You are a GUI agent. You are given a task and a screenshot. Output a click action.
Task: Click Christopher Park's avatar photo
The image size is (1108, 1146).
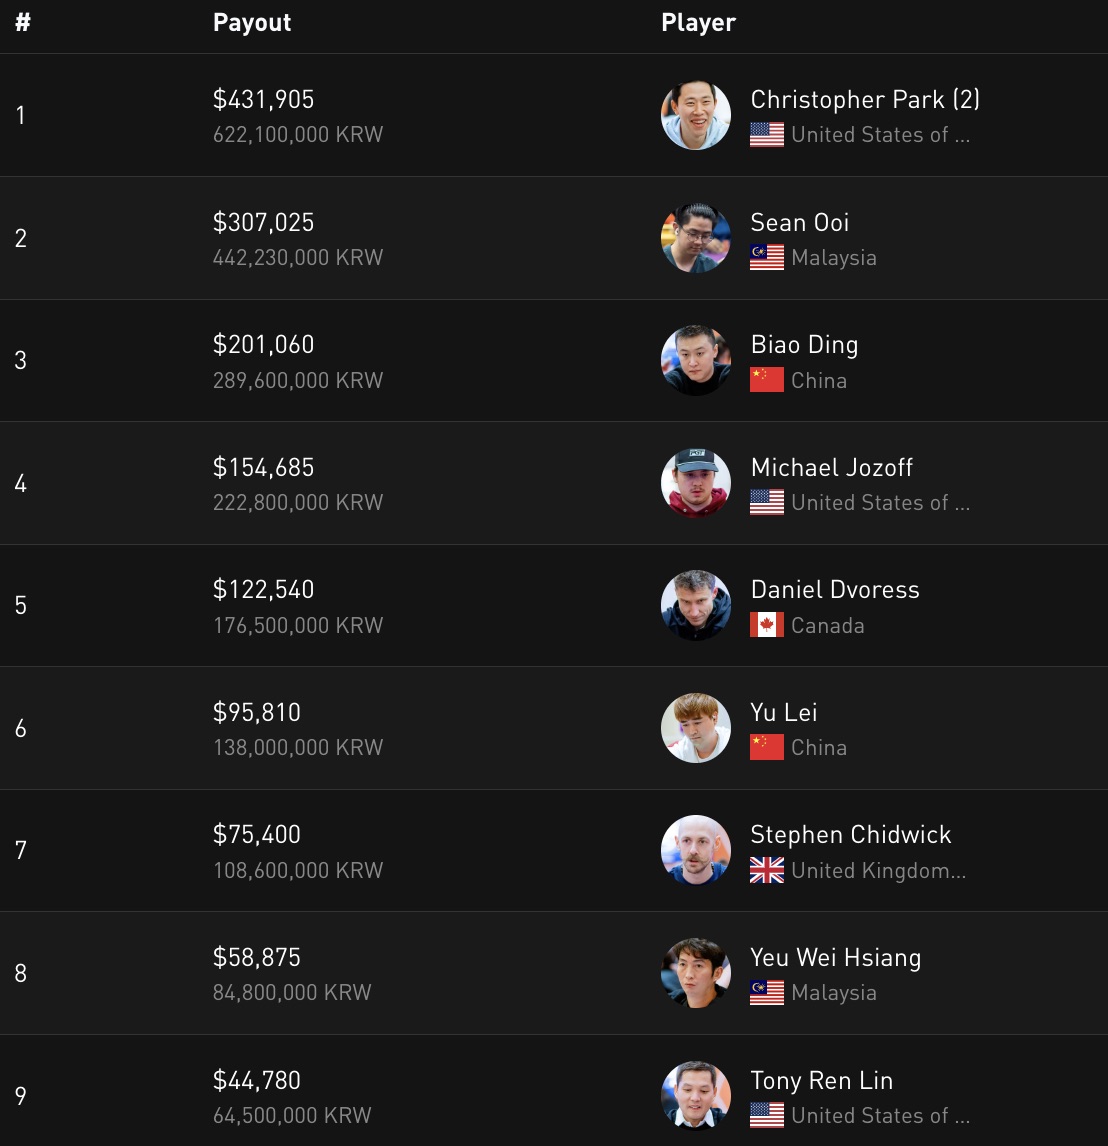695,115
